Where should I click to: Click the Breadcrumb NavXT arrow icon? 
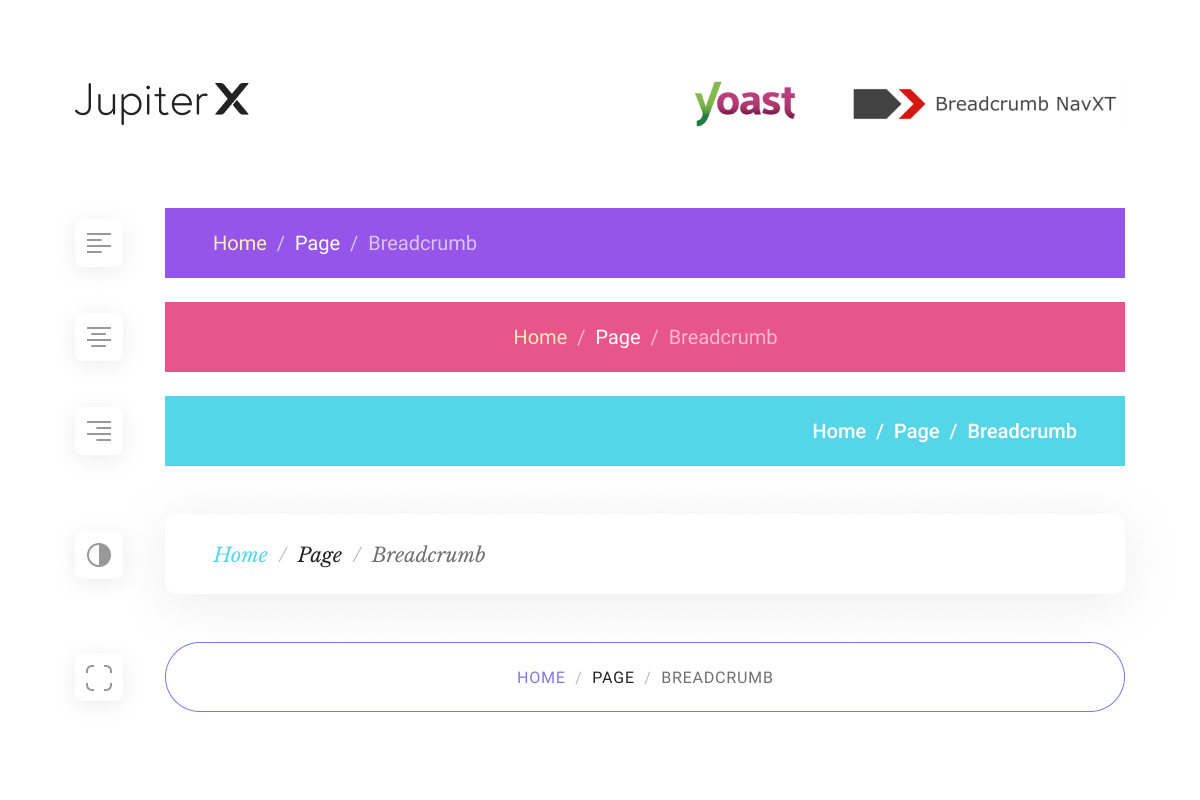click(x=888, y=104)
